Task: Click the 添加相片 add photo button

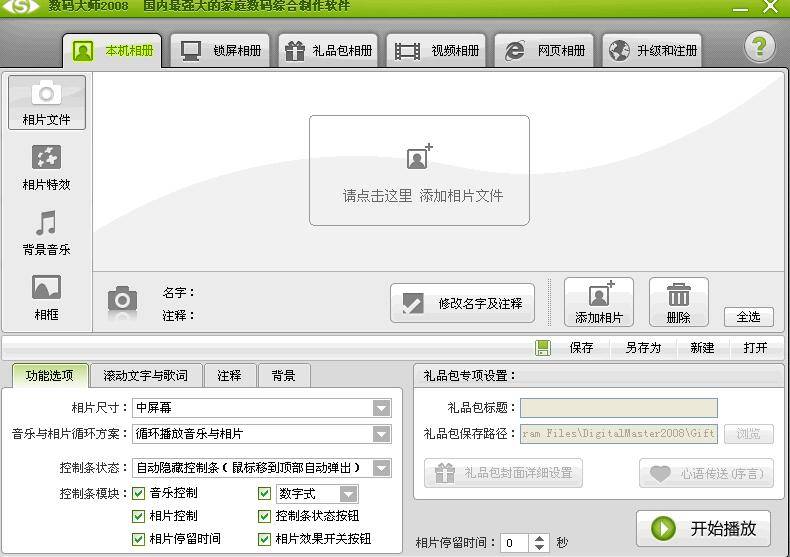Action: click(x=599, y=302)
